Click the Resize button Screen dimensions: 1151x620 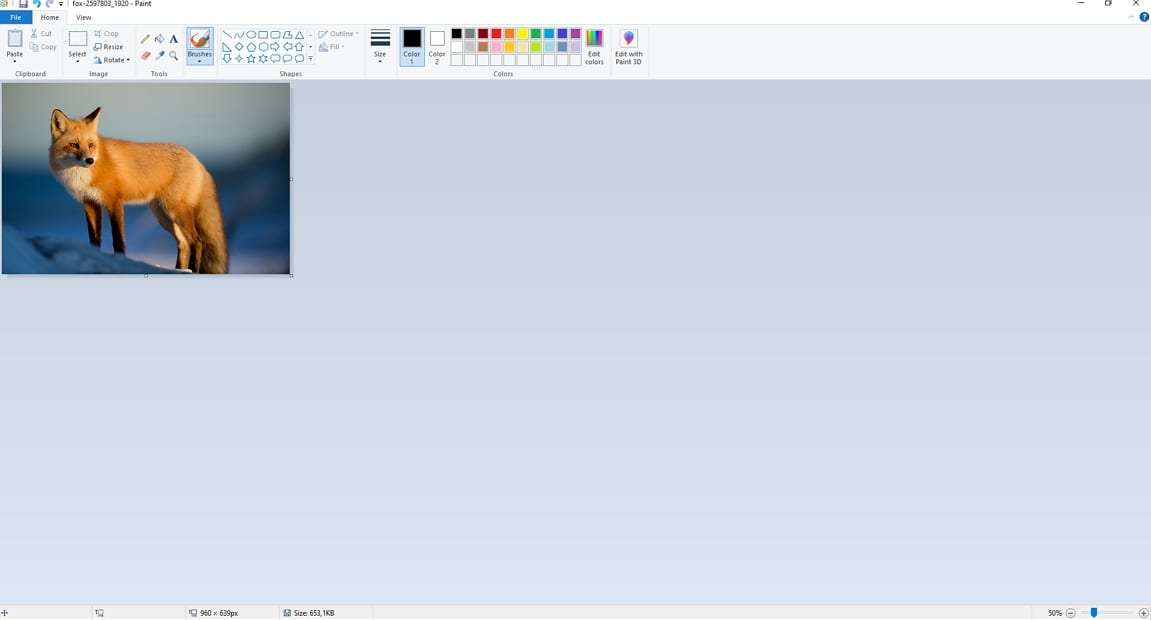point(109,47)
